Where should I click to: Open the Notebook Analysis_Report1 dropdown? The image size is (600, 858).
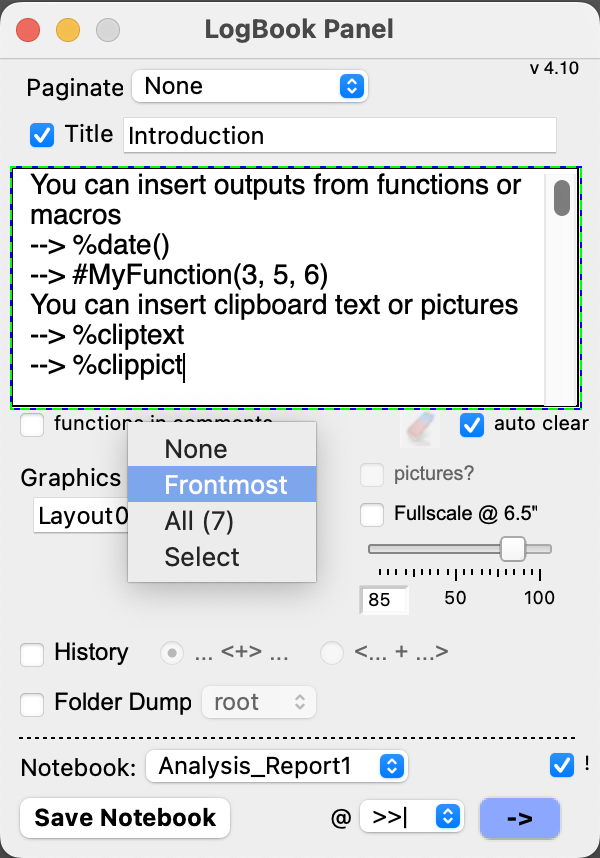(277, 767)
